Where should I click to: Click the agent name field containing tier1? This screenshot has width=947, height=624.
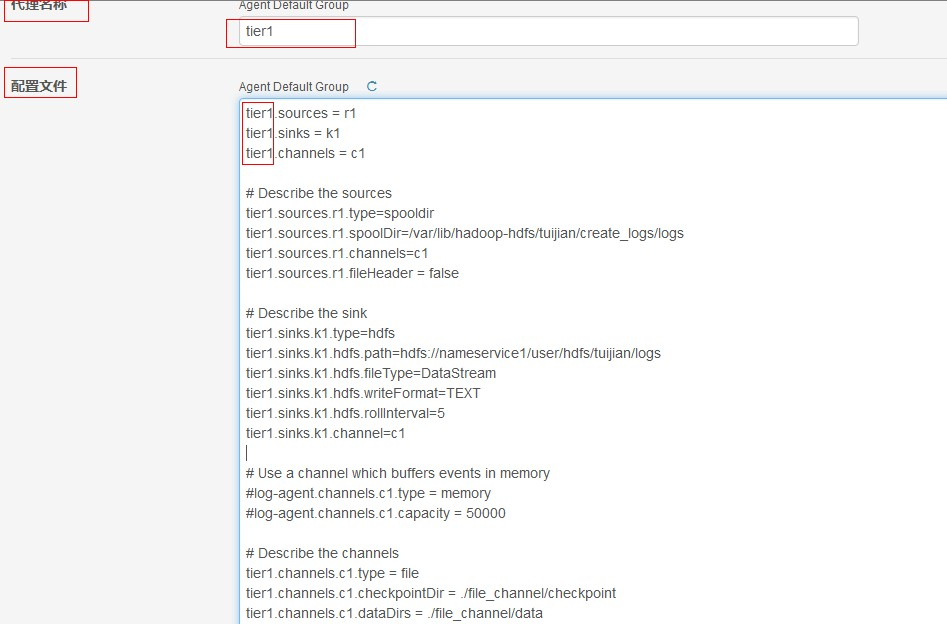tap(548, 31)
